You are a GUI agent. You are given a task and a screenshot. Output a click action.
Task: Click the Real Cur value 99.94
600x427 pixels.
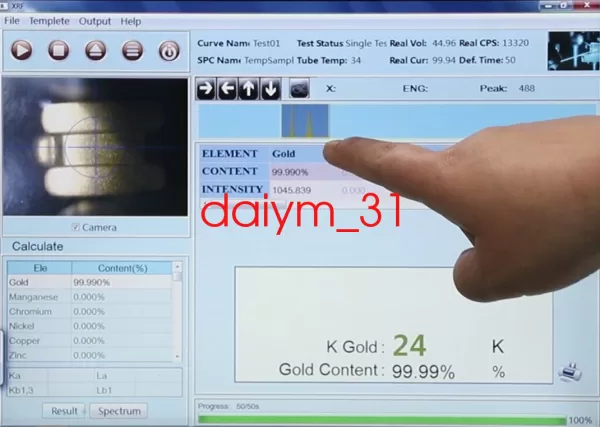(444, 60)
